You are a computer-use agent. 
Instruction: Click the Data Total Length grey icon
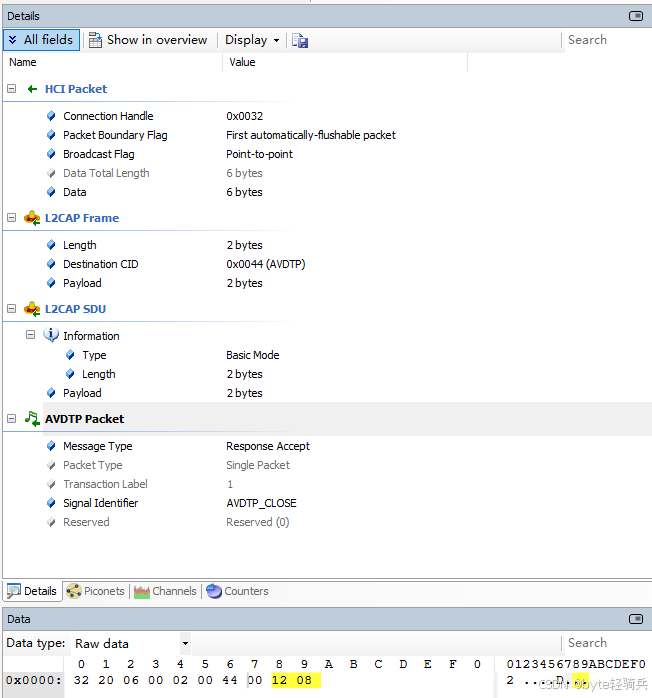[51, 173]
